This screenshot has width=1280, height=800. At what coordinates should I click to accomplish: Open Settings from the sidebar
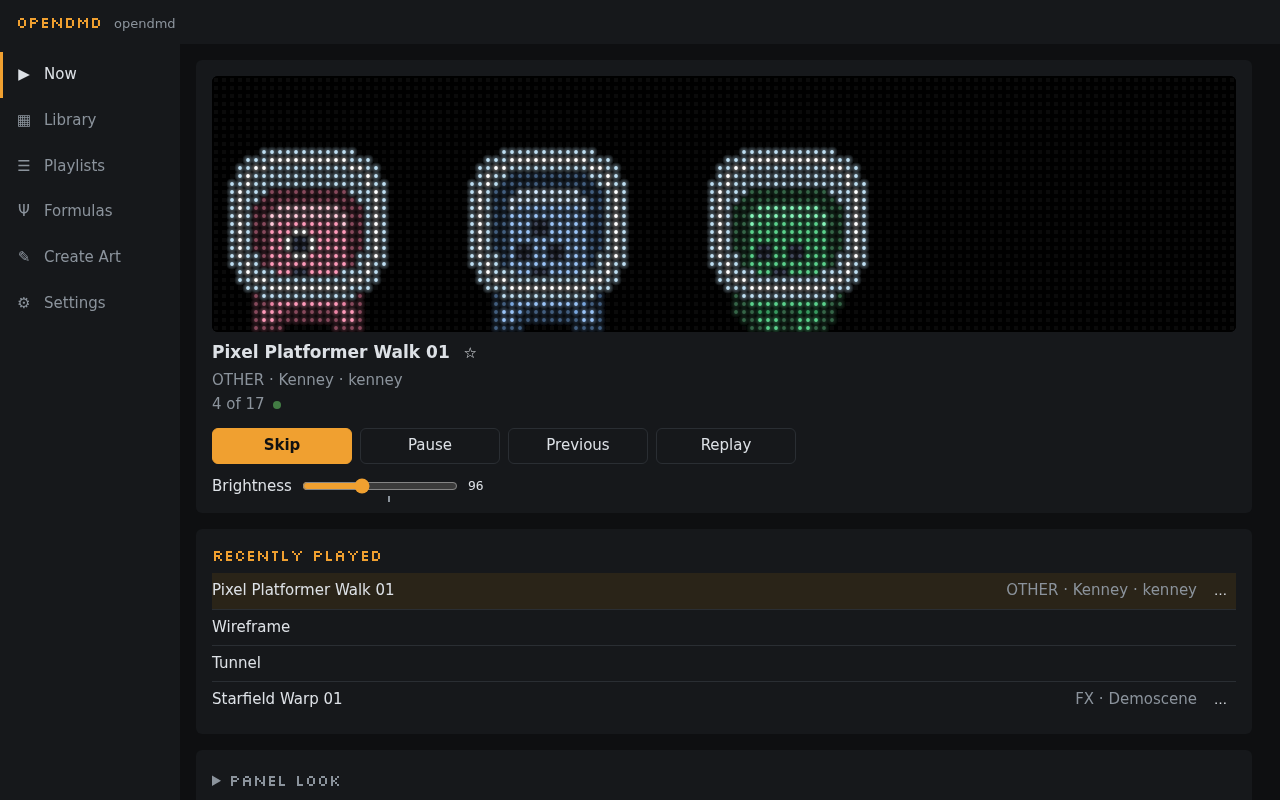point(90,303)
